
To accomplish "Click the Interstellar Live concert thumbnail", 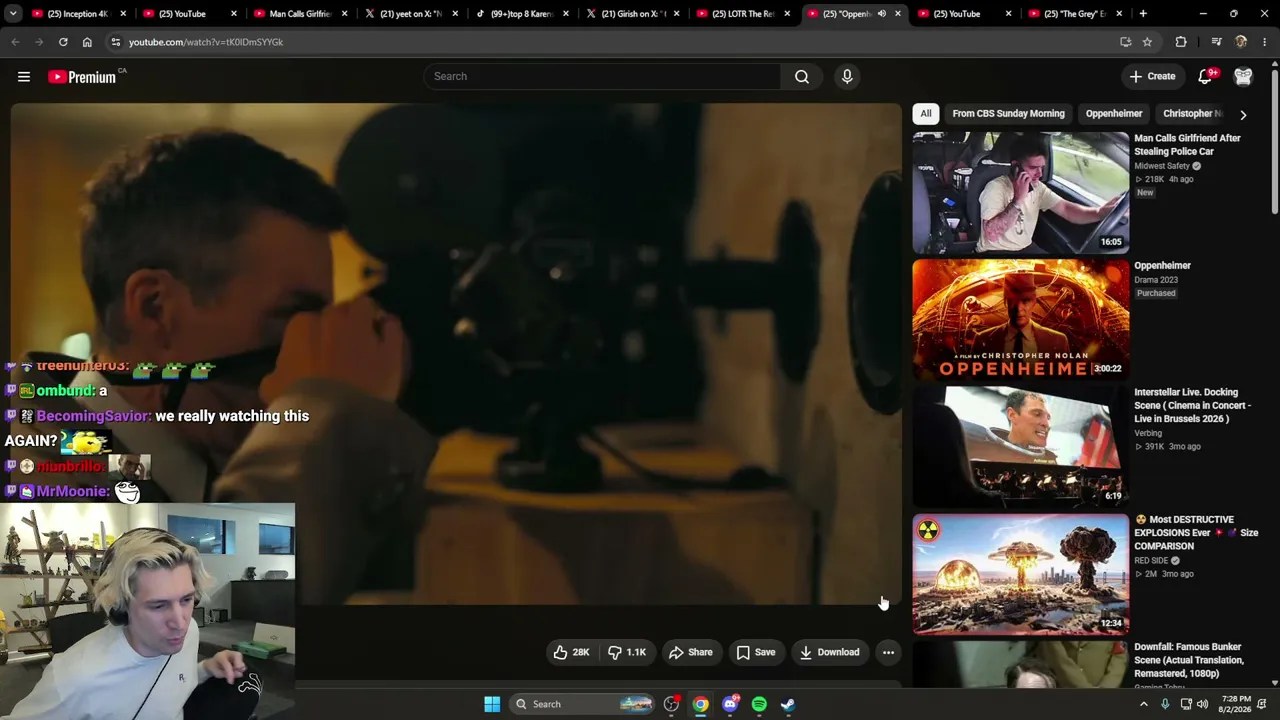I will (1020, 446).
